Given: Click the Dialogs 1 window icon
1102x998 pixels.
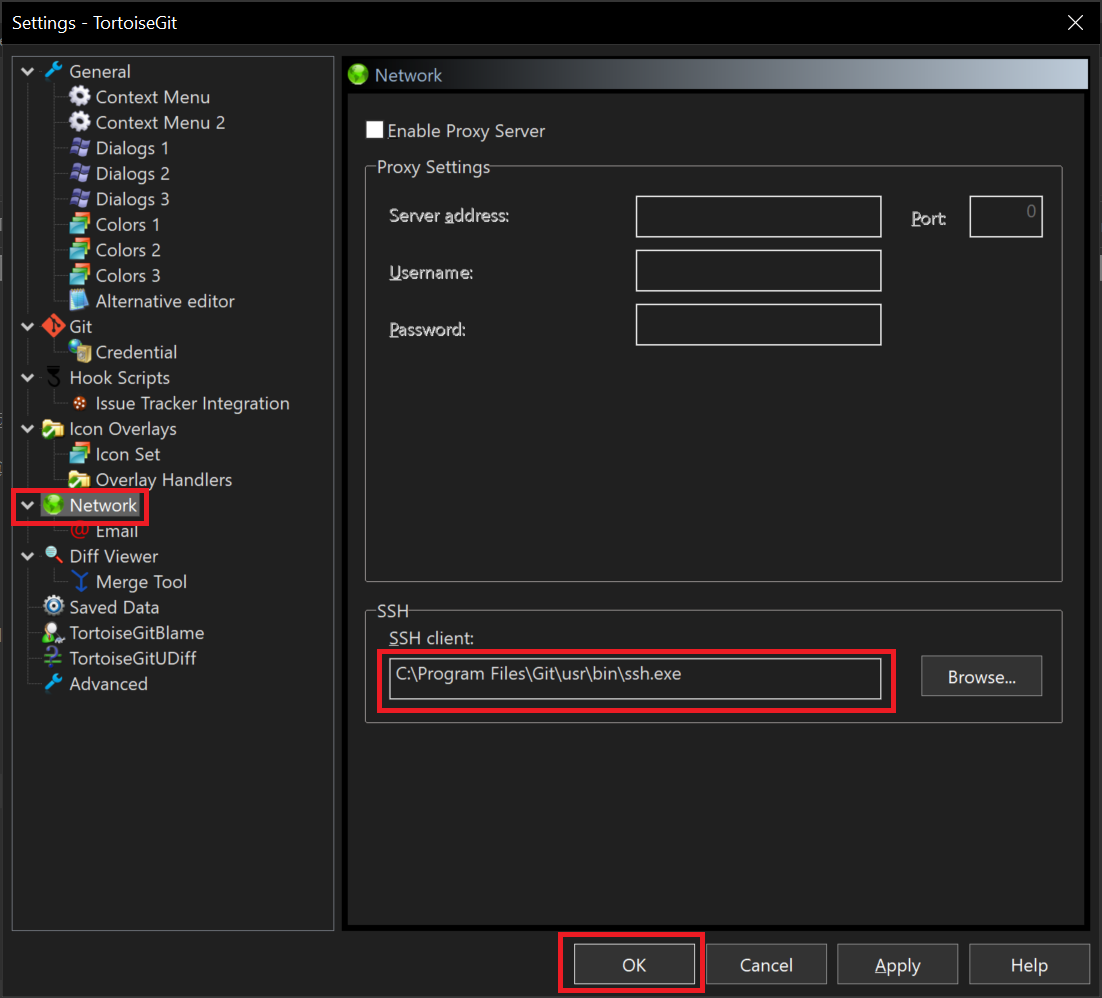Looking at the screenshot, I should point(79,148).
